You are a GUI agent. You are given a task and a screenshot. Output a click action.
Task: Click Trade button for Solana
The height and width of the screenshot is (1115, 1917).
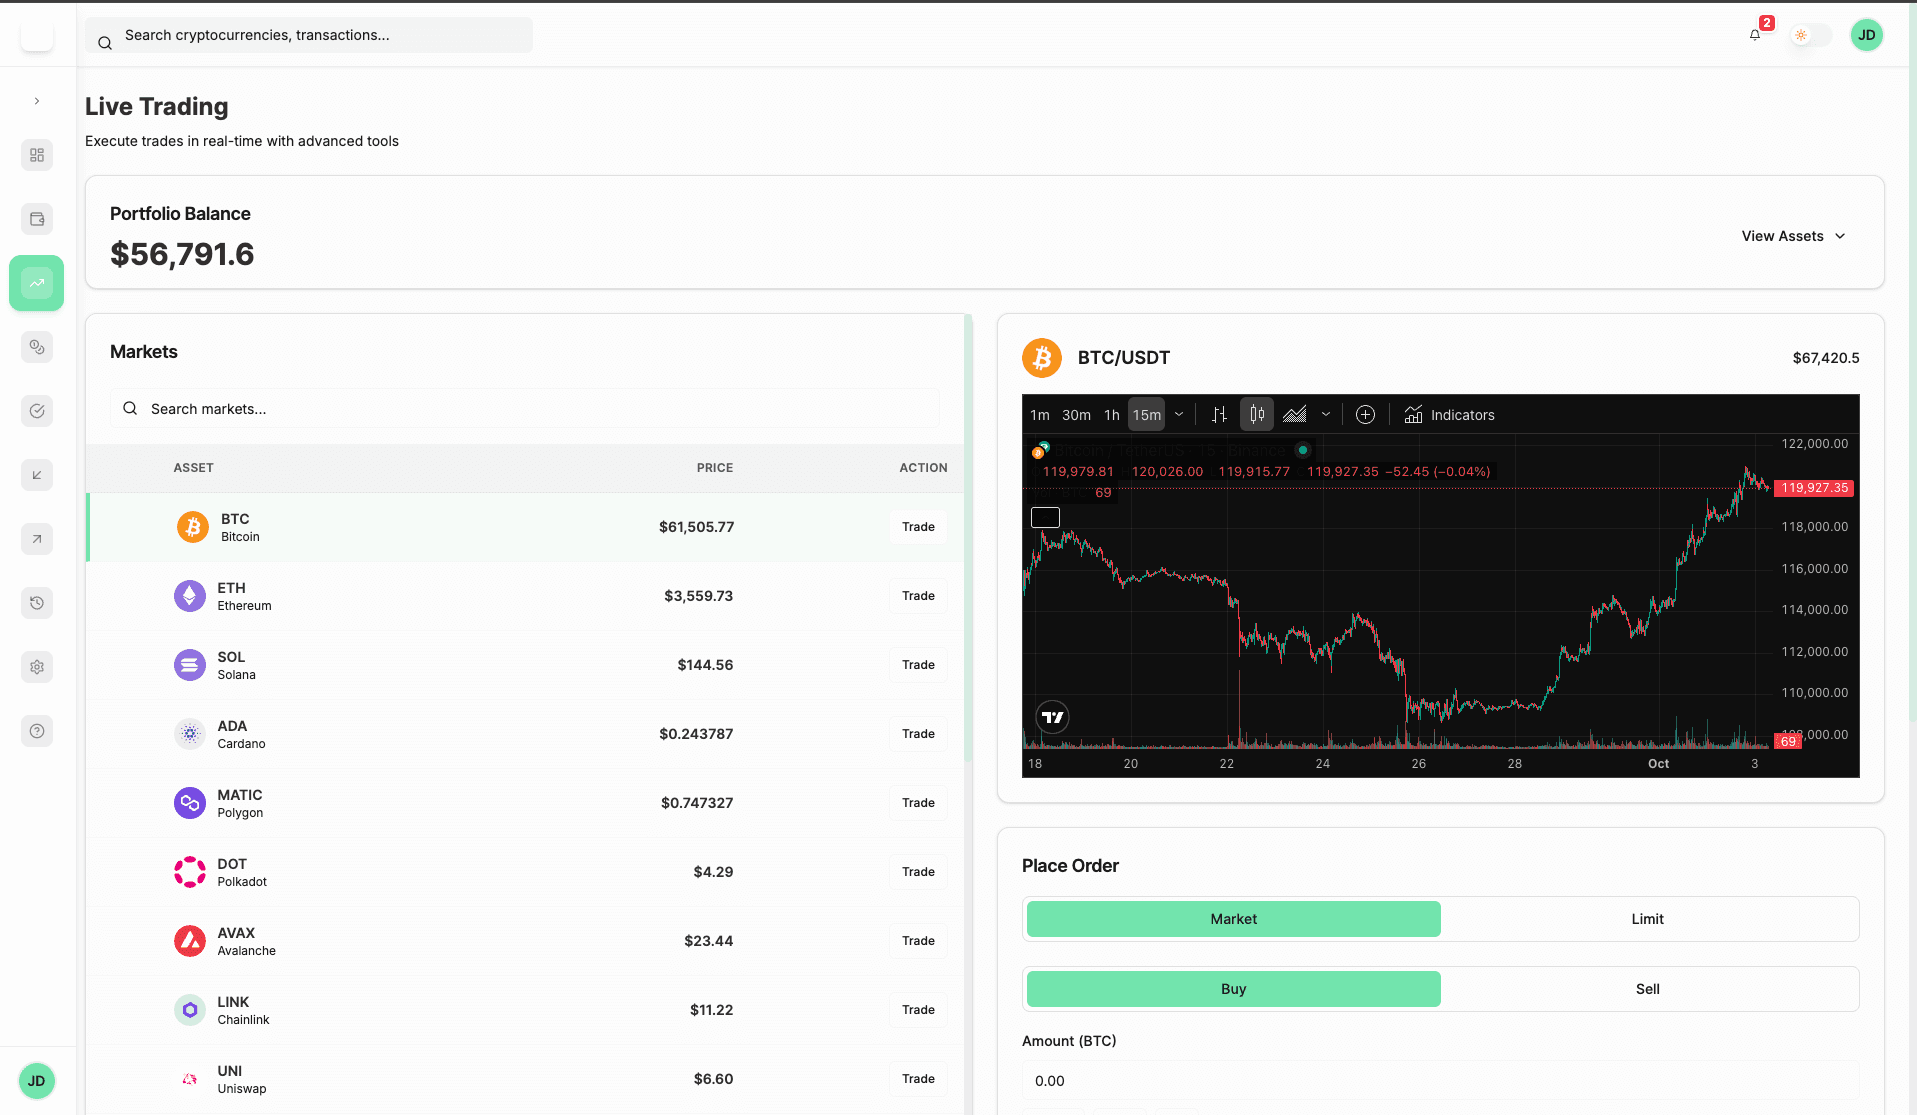pos(917,664)
